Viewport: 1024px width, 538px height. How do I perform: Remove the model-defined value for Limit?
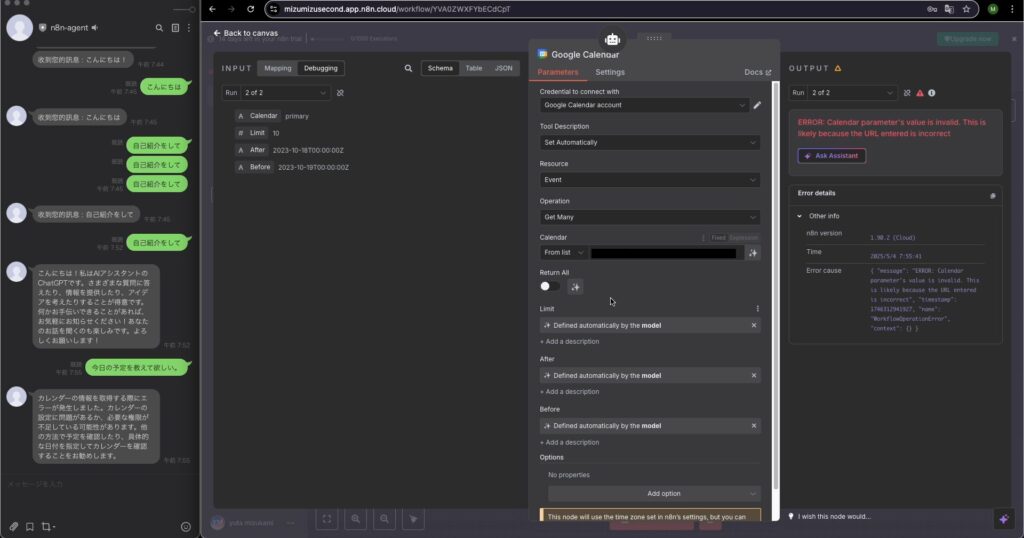point(754,325)
